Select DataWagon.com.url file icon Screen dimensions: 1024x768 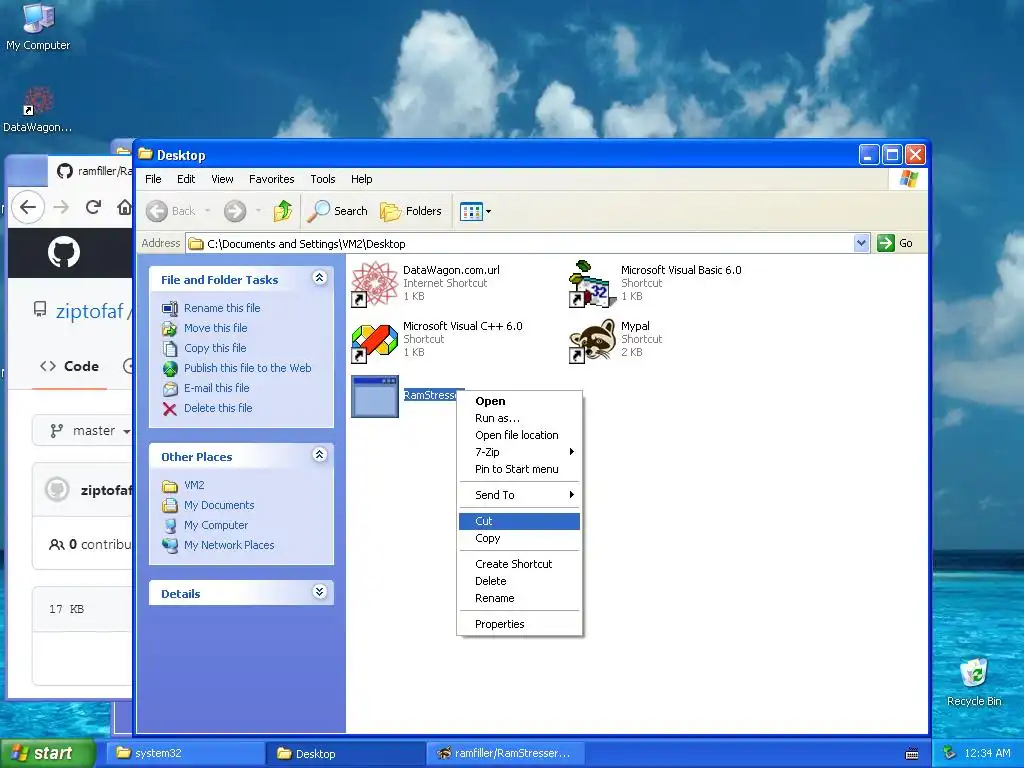[375, 284]
